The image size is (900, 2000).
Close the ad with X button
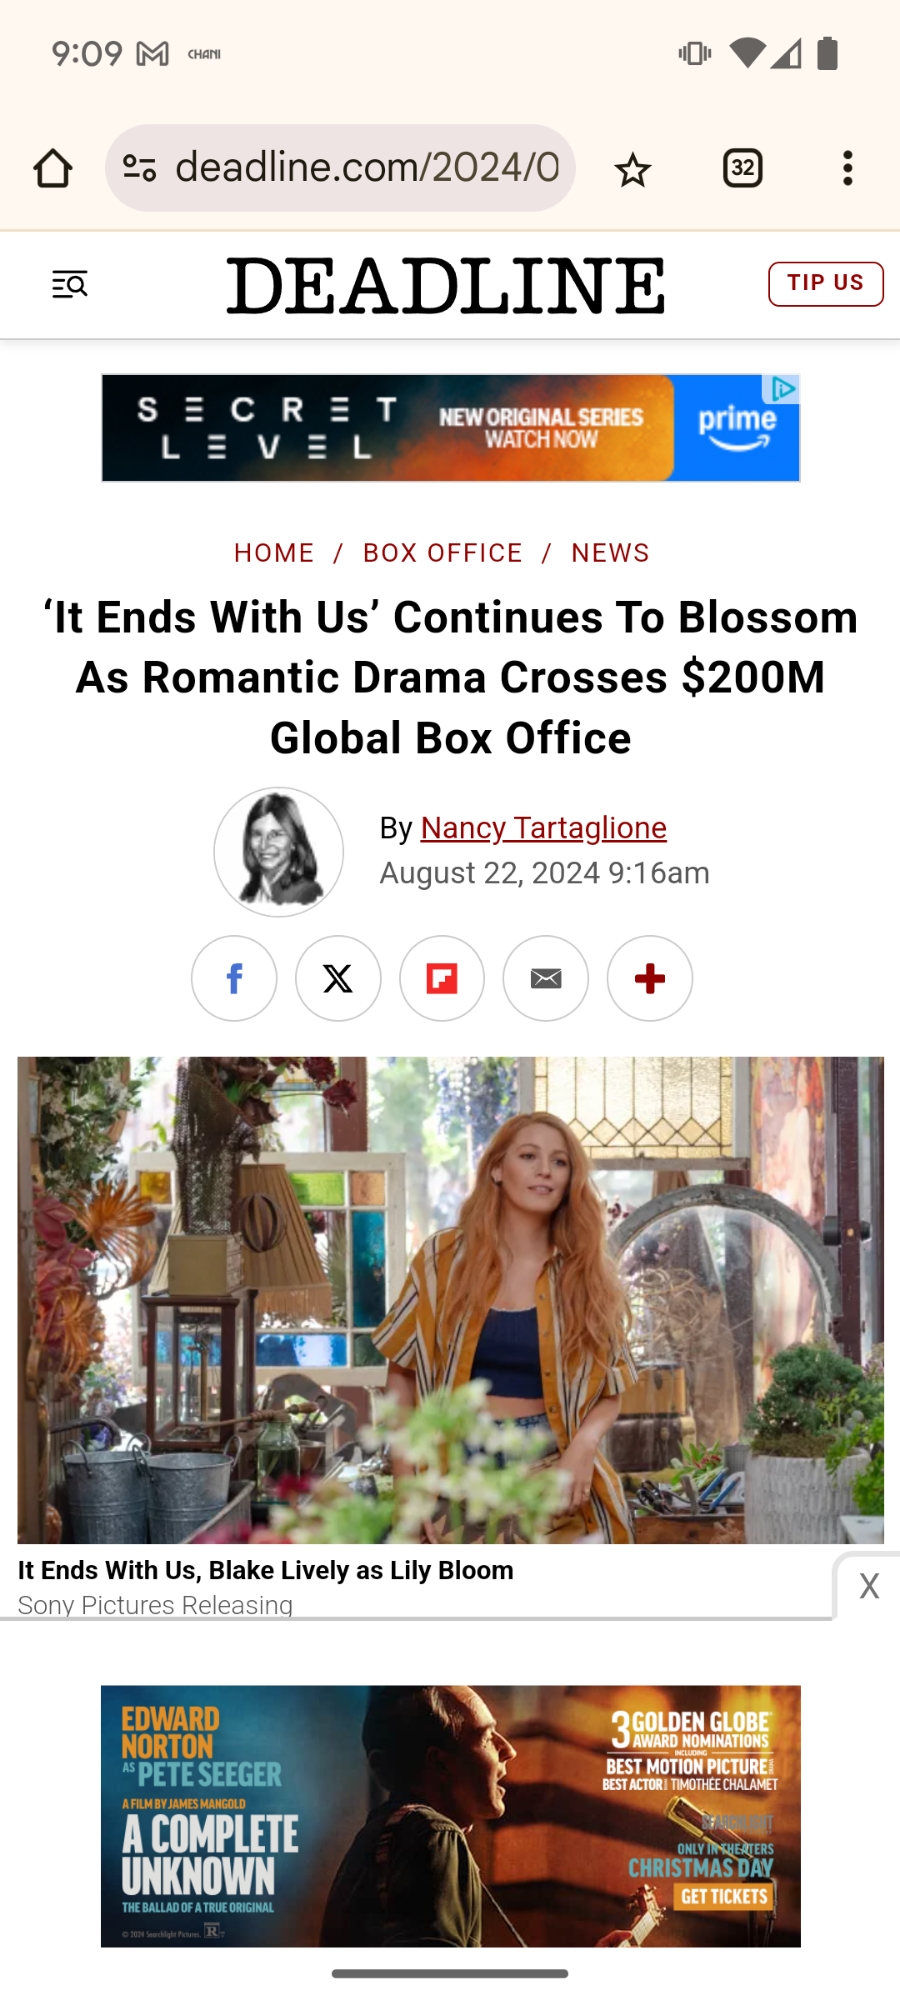tap(869, 1586)
